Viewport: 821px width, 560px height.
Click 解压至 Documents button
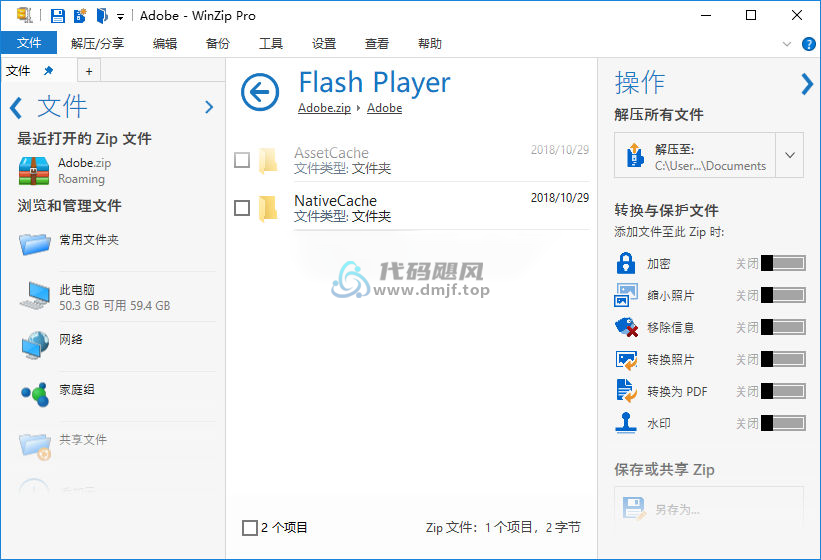695,155
